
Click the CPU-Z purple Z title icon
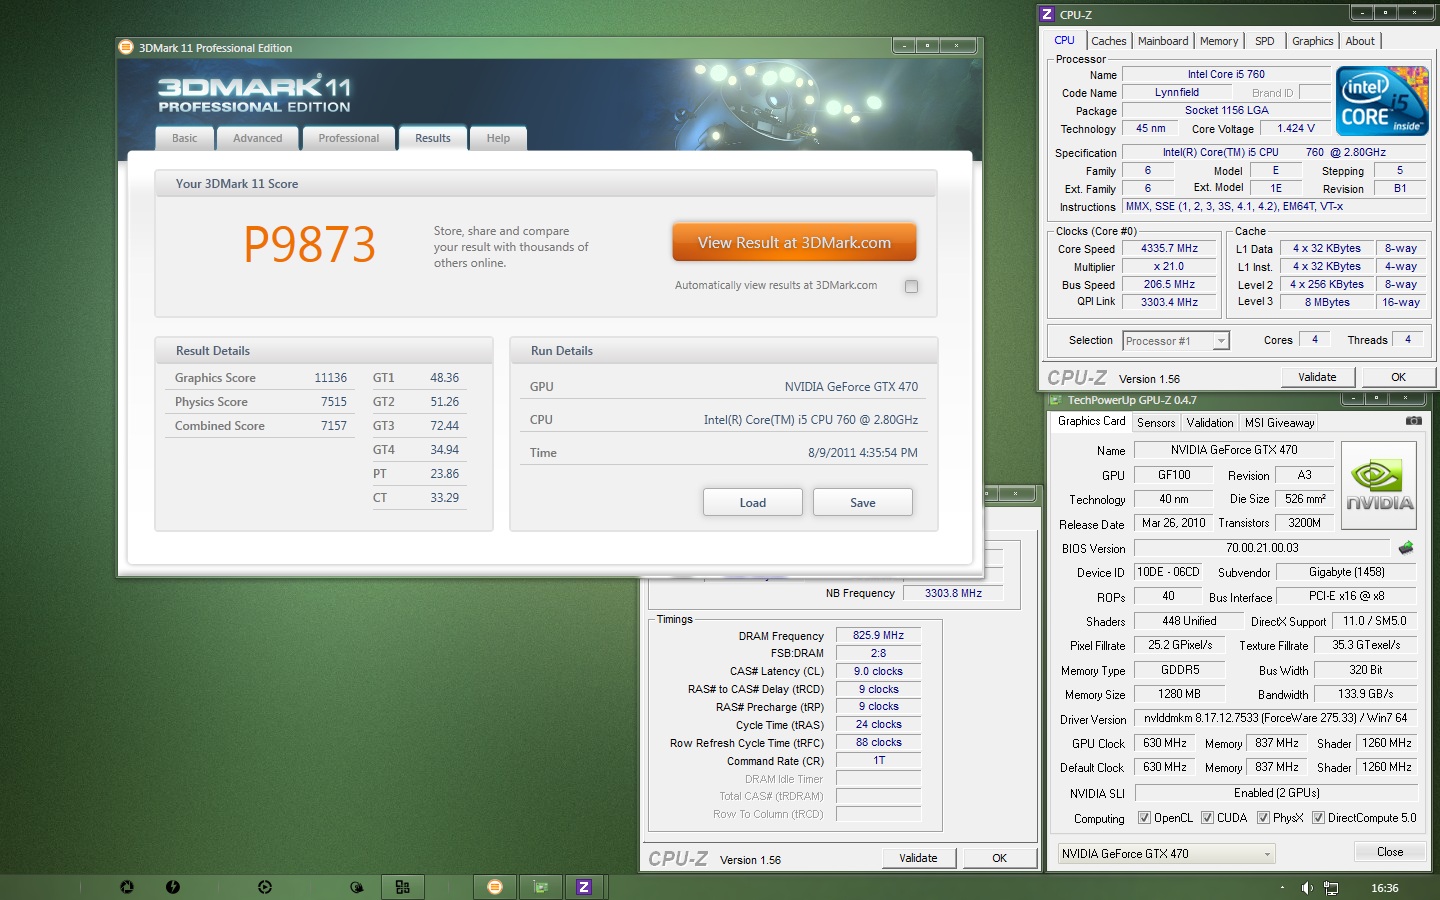click(1047, 14)
